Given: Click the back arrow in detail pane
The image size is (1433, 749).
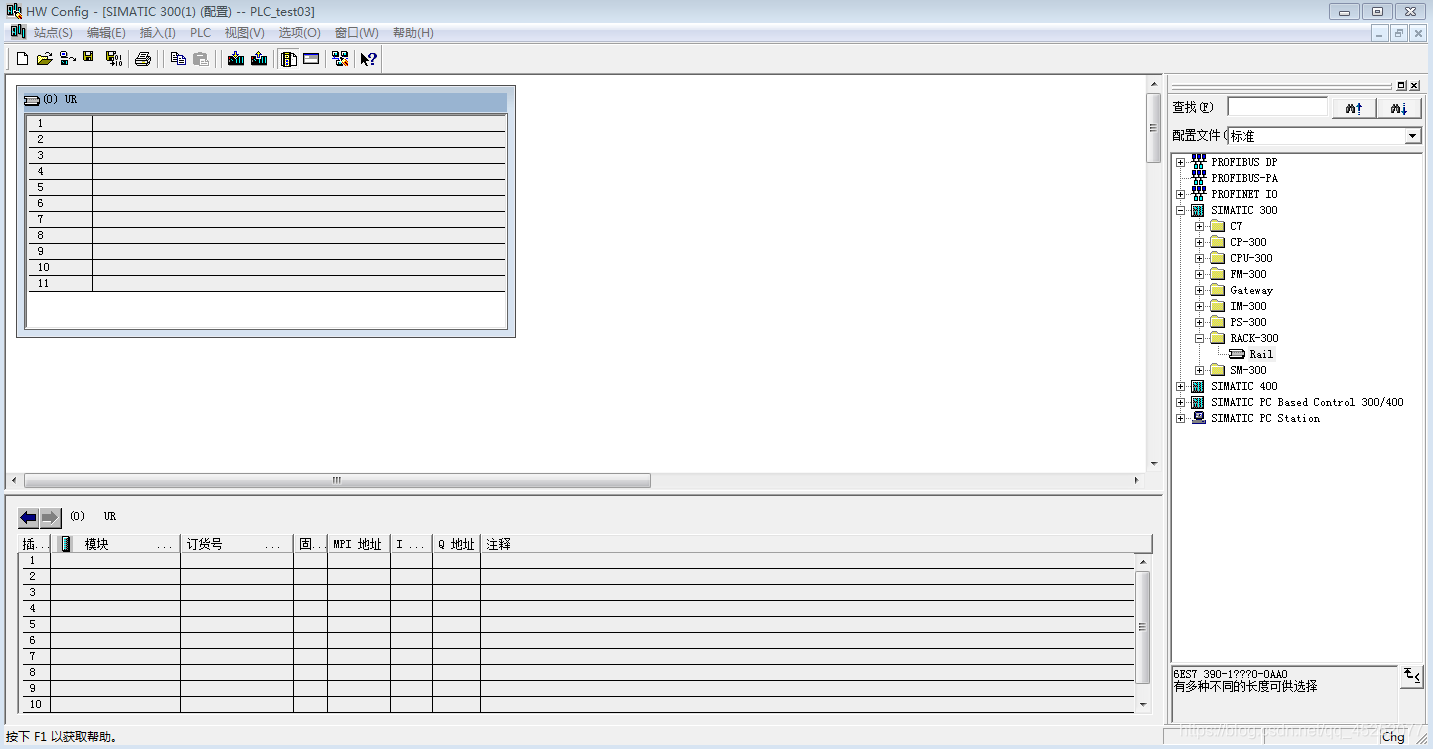Looking at the screenshot, I should click(28, 518).
